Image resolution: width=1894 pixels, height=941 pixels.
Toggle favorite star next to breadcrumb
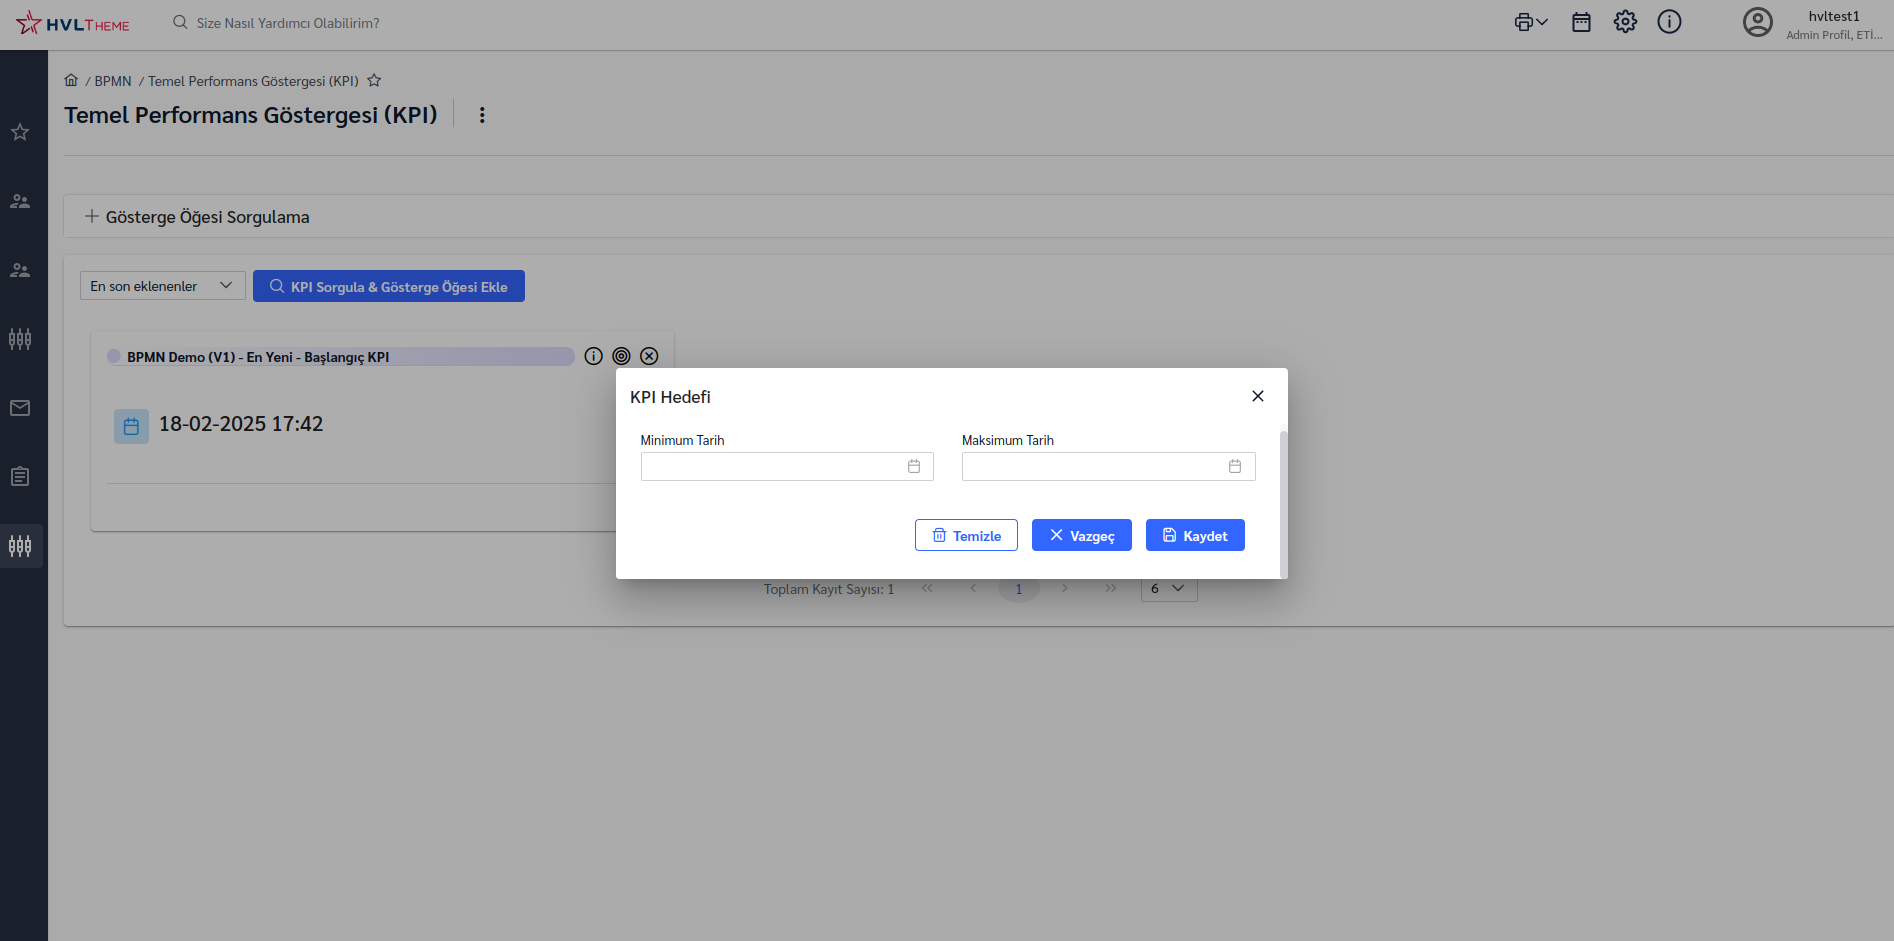coord(374,81)
